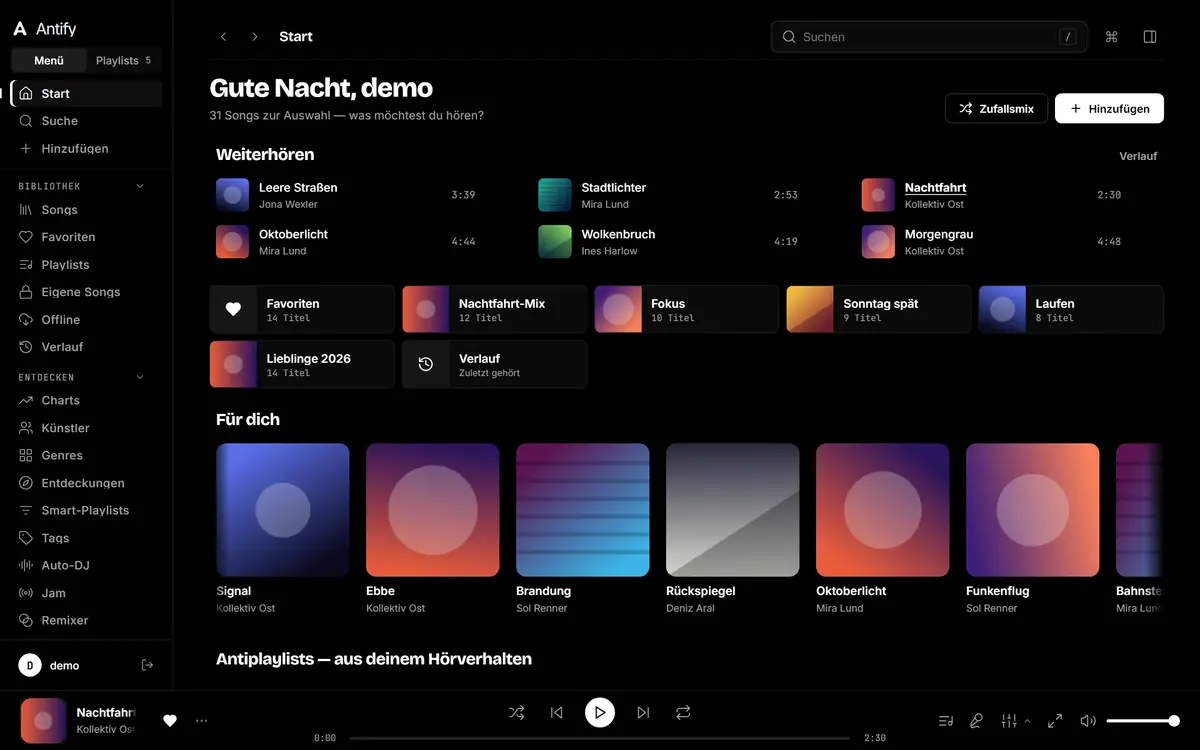Viewport: 1200px width, 750px height.
Task: Toggle shuffle in the player controls
Action: pos(516,713)
